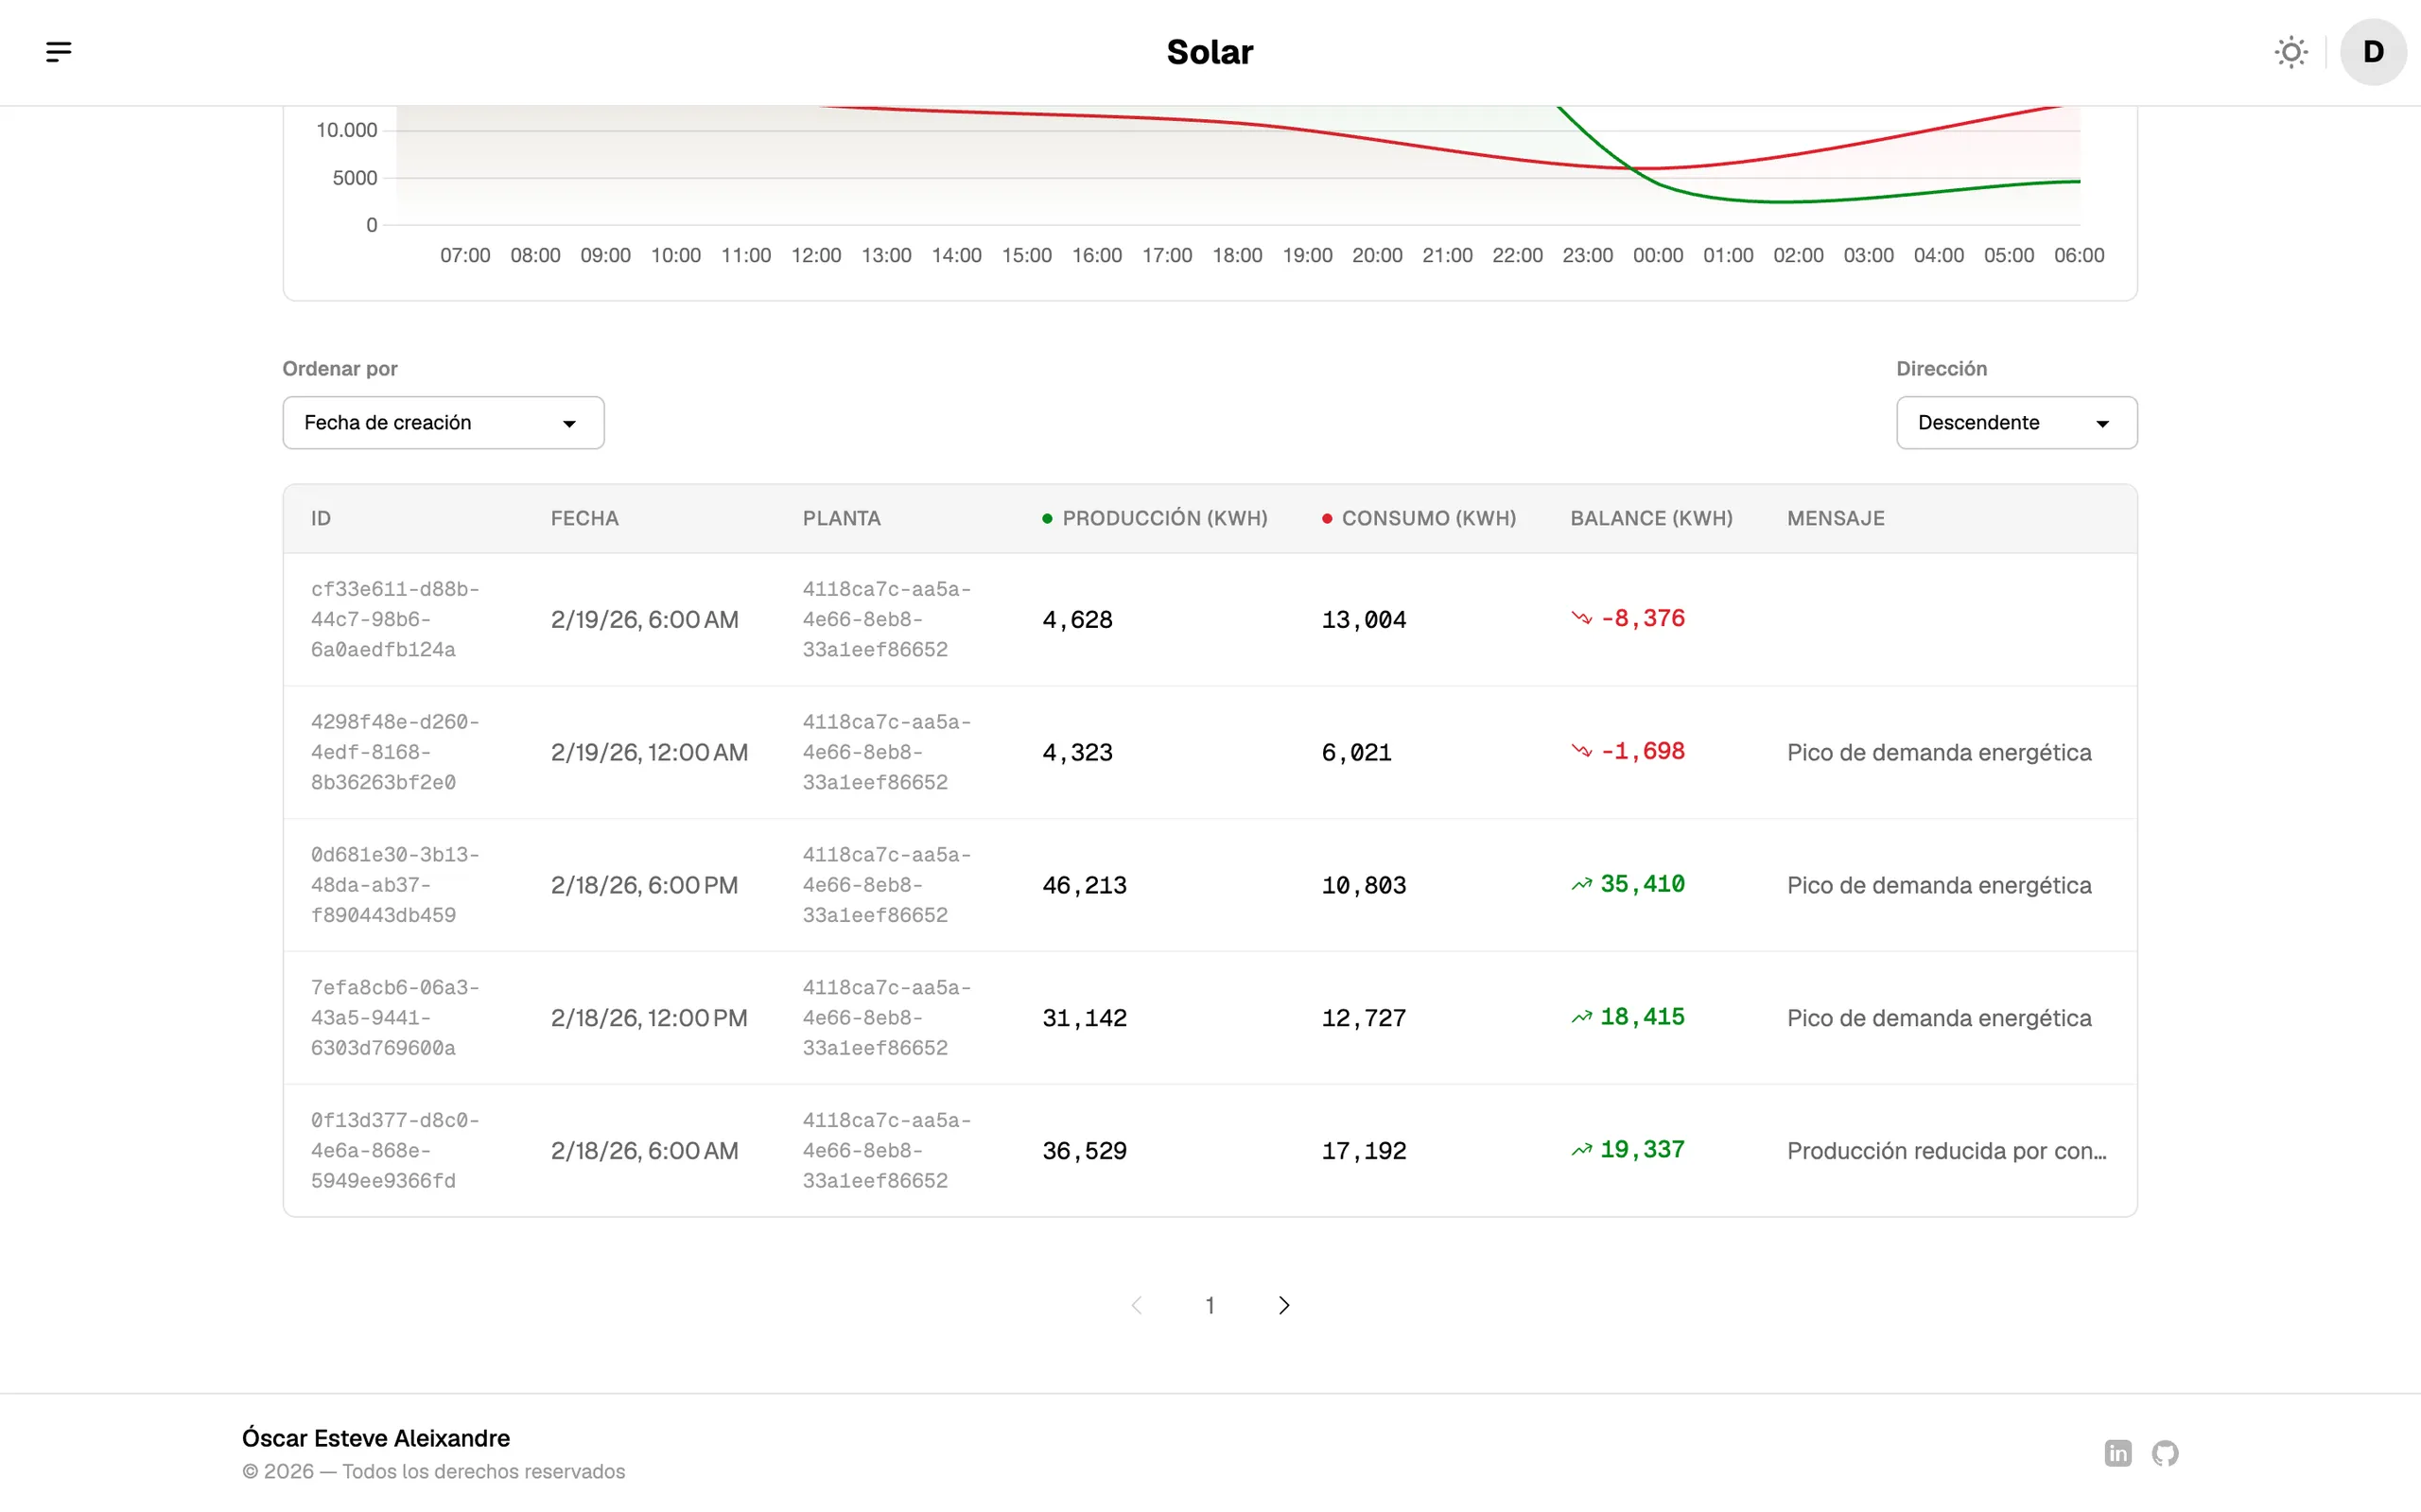Click the BALANCE (KWH) column header
Viewport: 2421px width, 1512px height.
(1651, 518)
